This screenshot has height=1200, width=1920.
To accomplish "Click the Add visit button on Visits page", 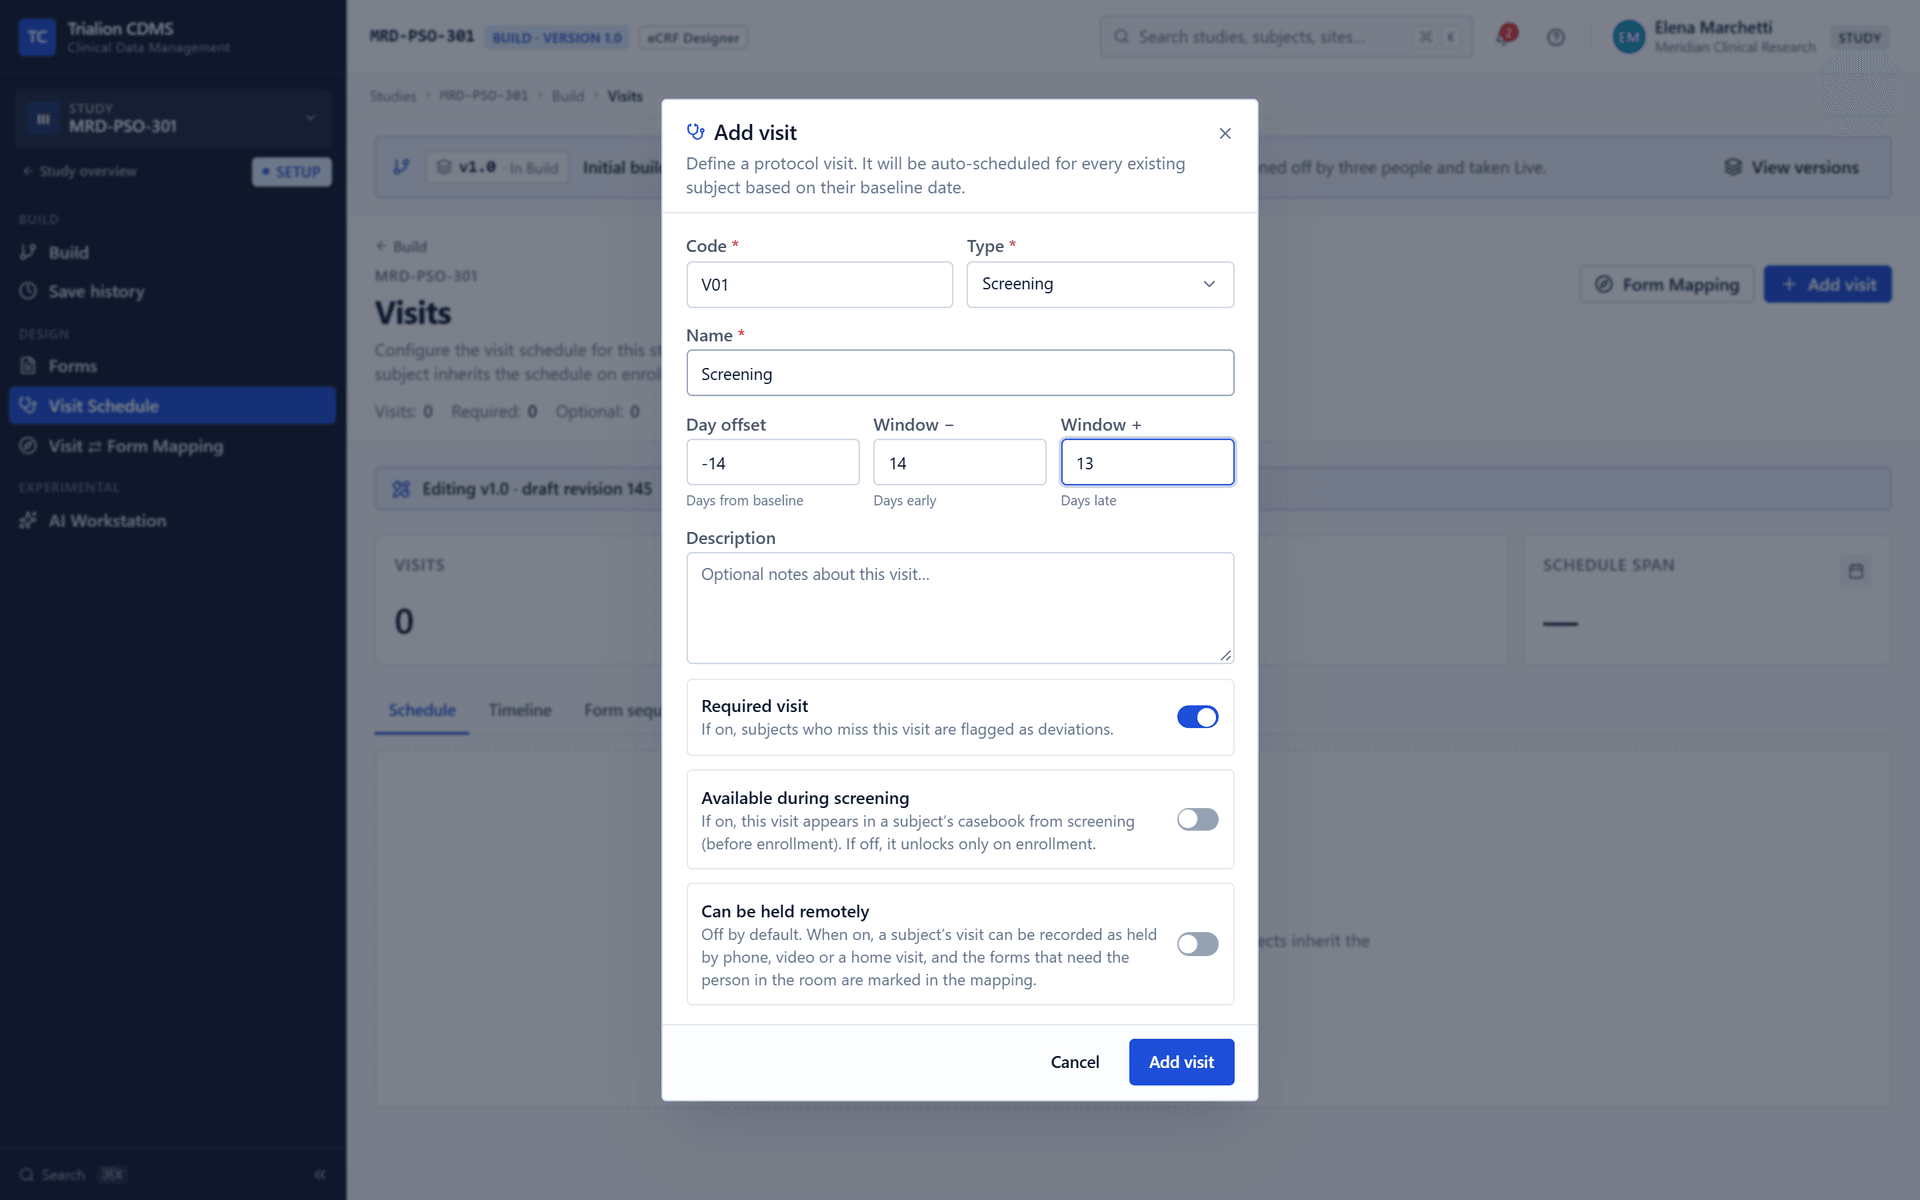I will click(x=1828, y=285).
